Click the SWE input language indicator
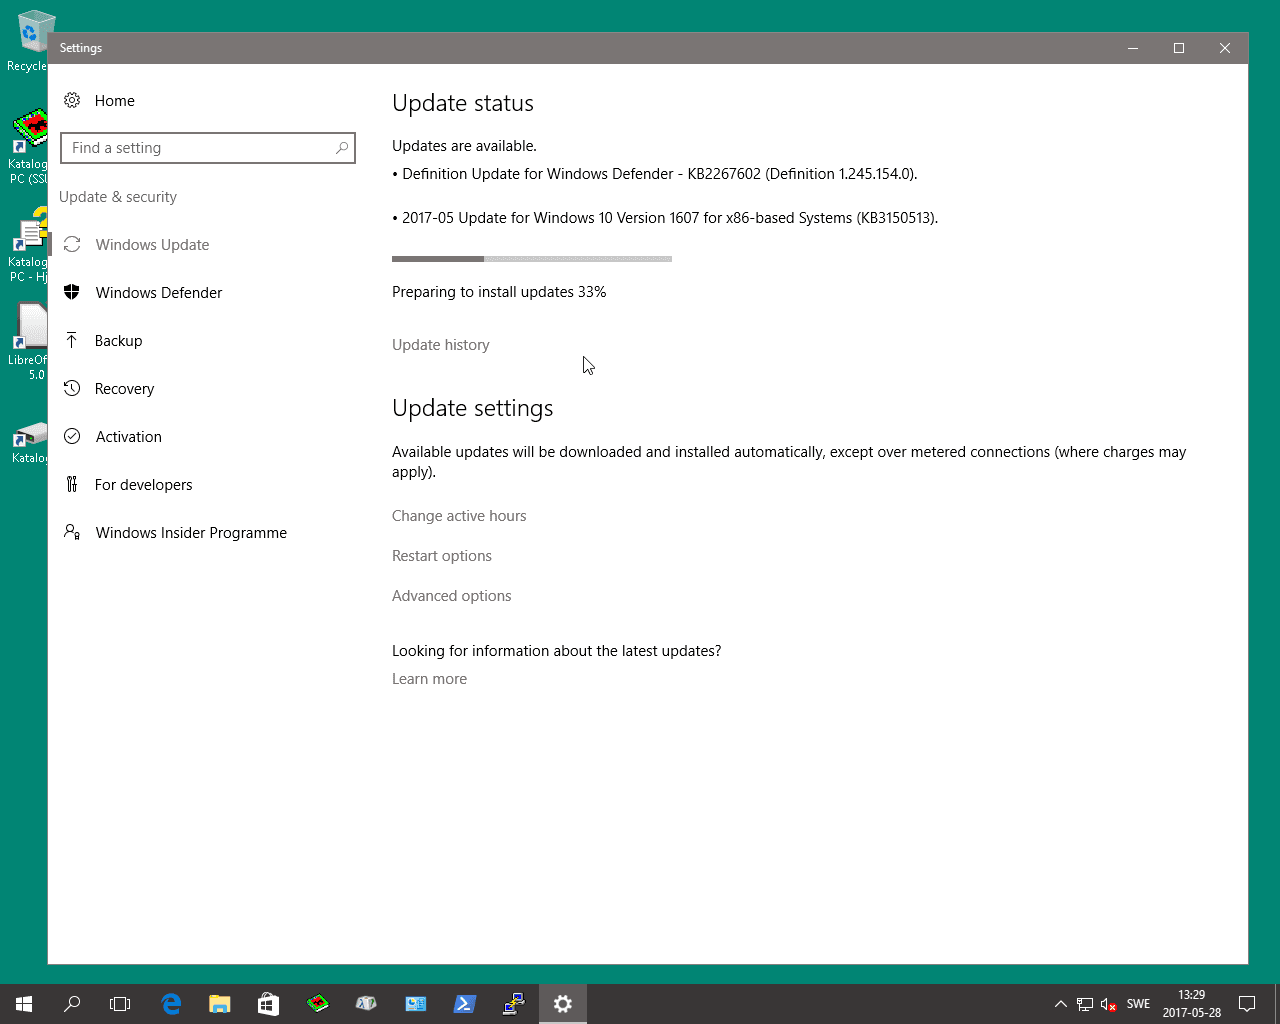1280x1024 pixels. 1138,1004
